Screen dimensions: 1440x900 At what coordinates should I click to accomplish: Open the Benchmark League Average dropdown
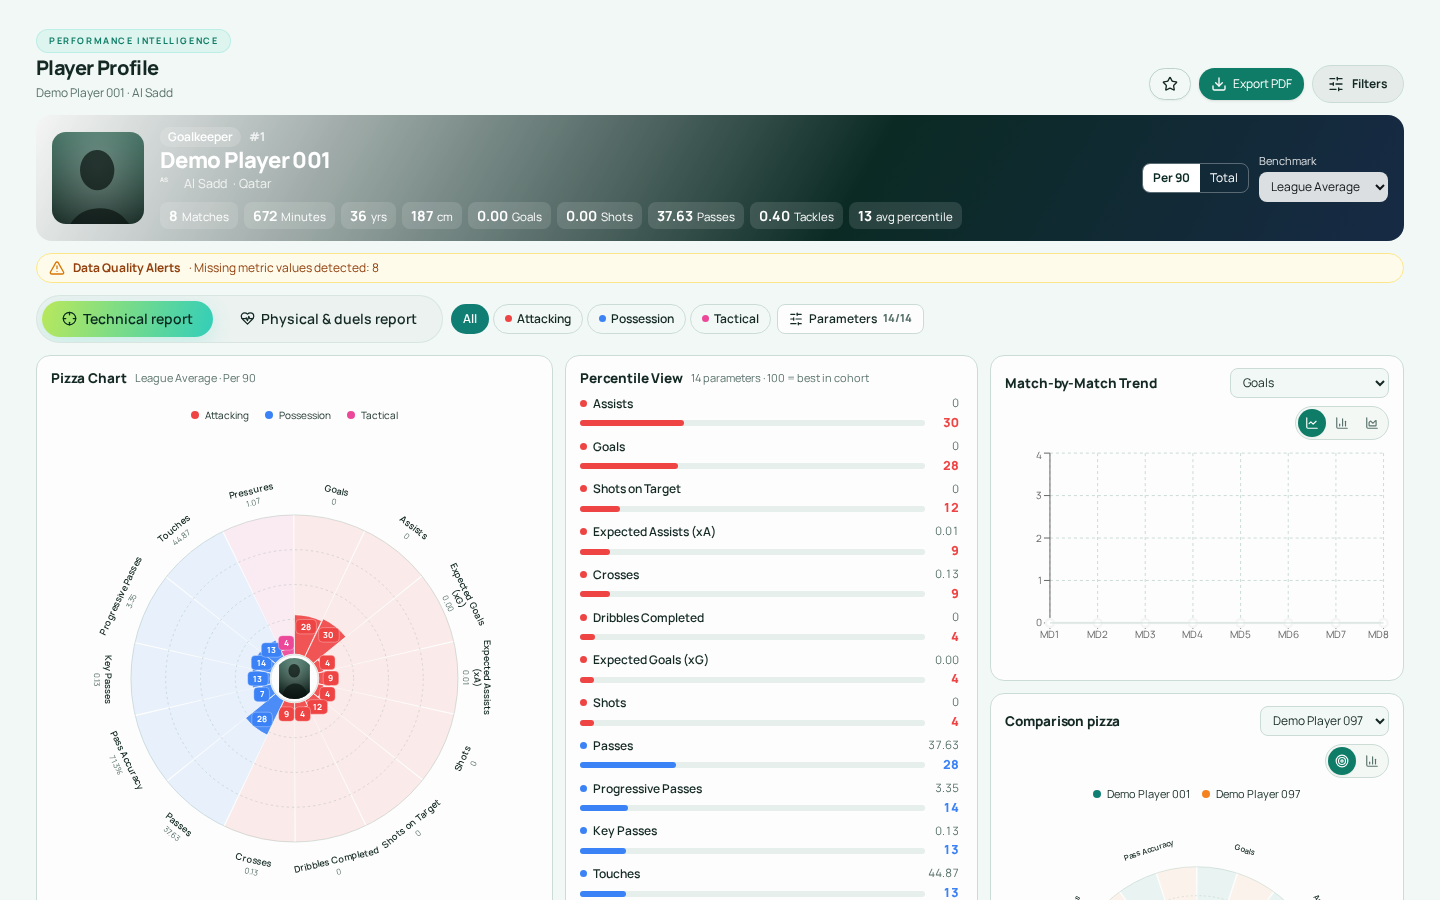click(1323, 187)
